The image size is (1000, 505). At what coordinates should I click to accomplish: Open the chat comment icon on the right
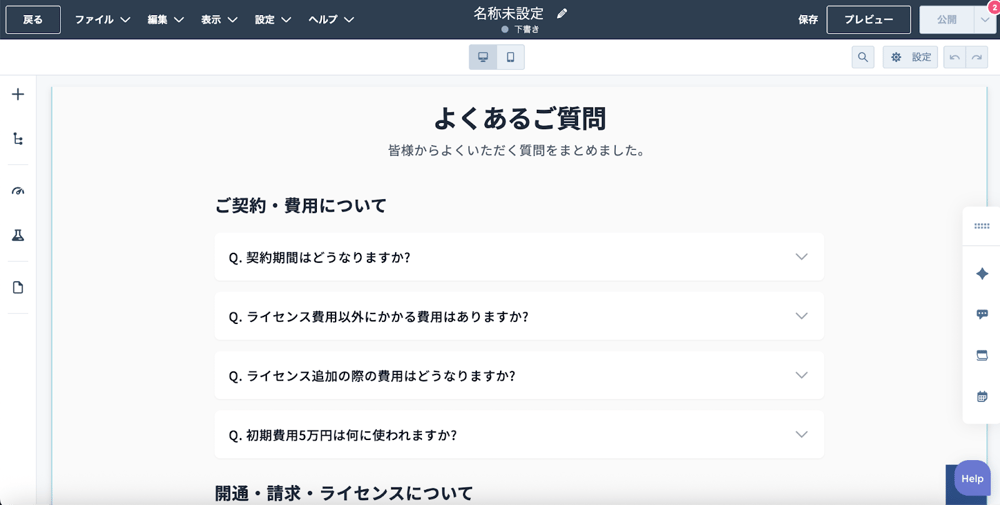pyautogui.click(x=982, y=314)
